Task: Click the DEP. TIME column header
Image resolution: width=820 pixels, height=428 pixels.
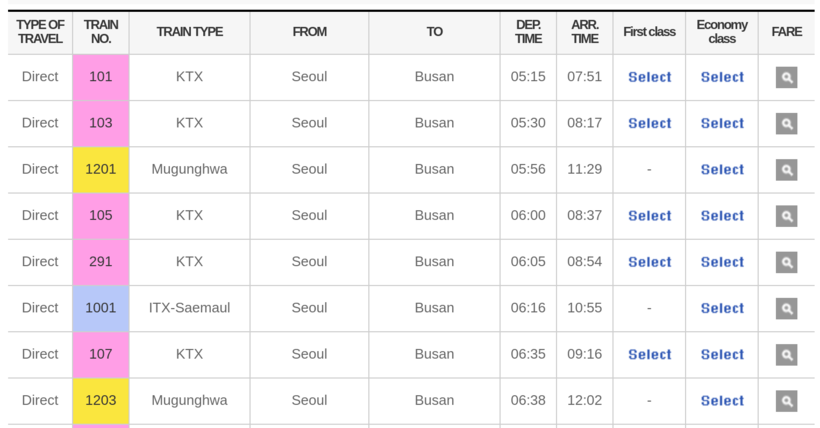Action: (528, 32)
